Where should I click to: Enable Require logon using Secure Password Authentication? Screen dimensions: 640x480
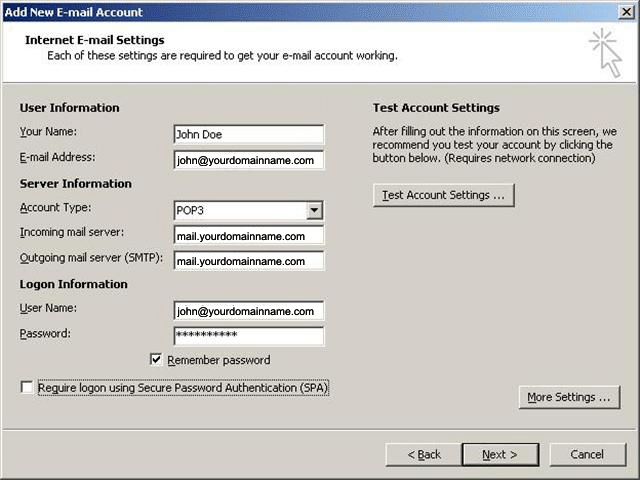click(27, 387)
